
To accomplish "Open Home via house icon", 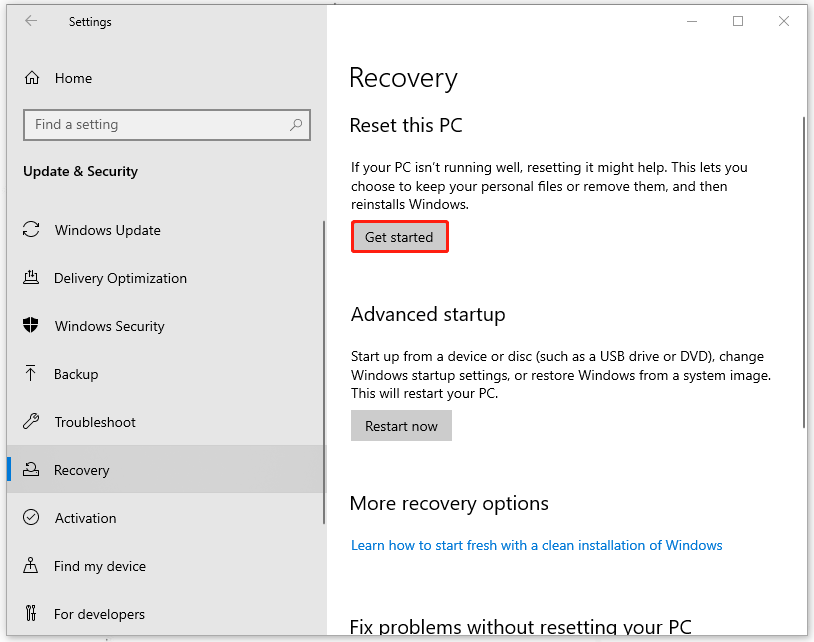I will point(32,78).
